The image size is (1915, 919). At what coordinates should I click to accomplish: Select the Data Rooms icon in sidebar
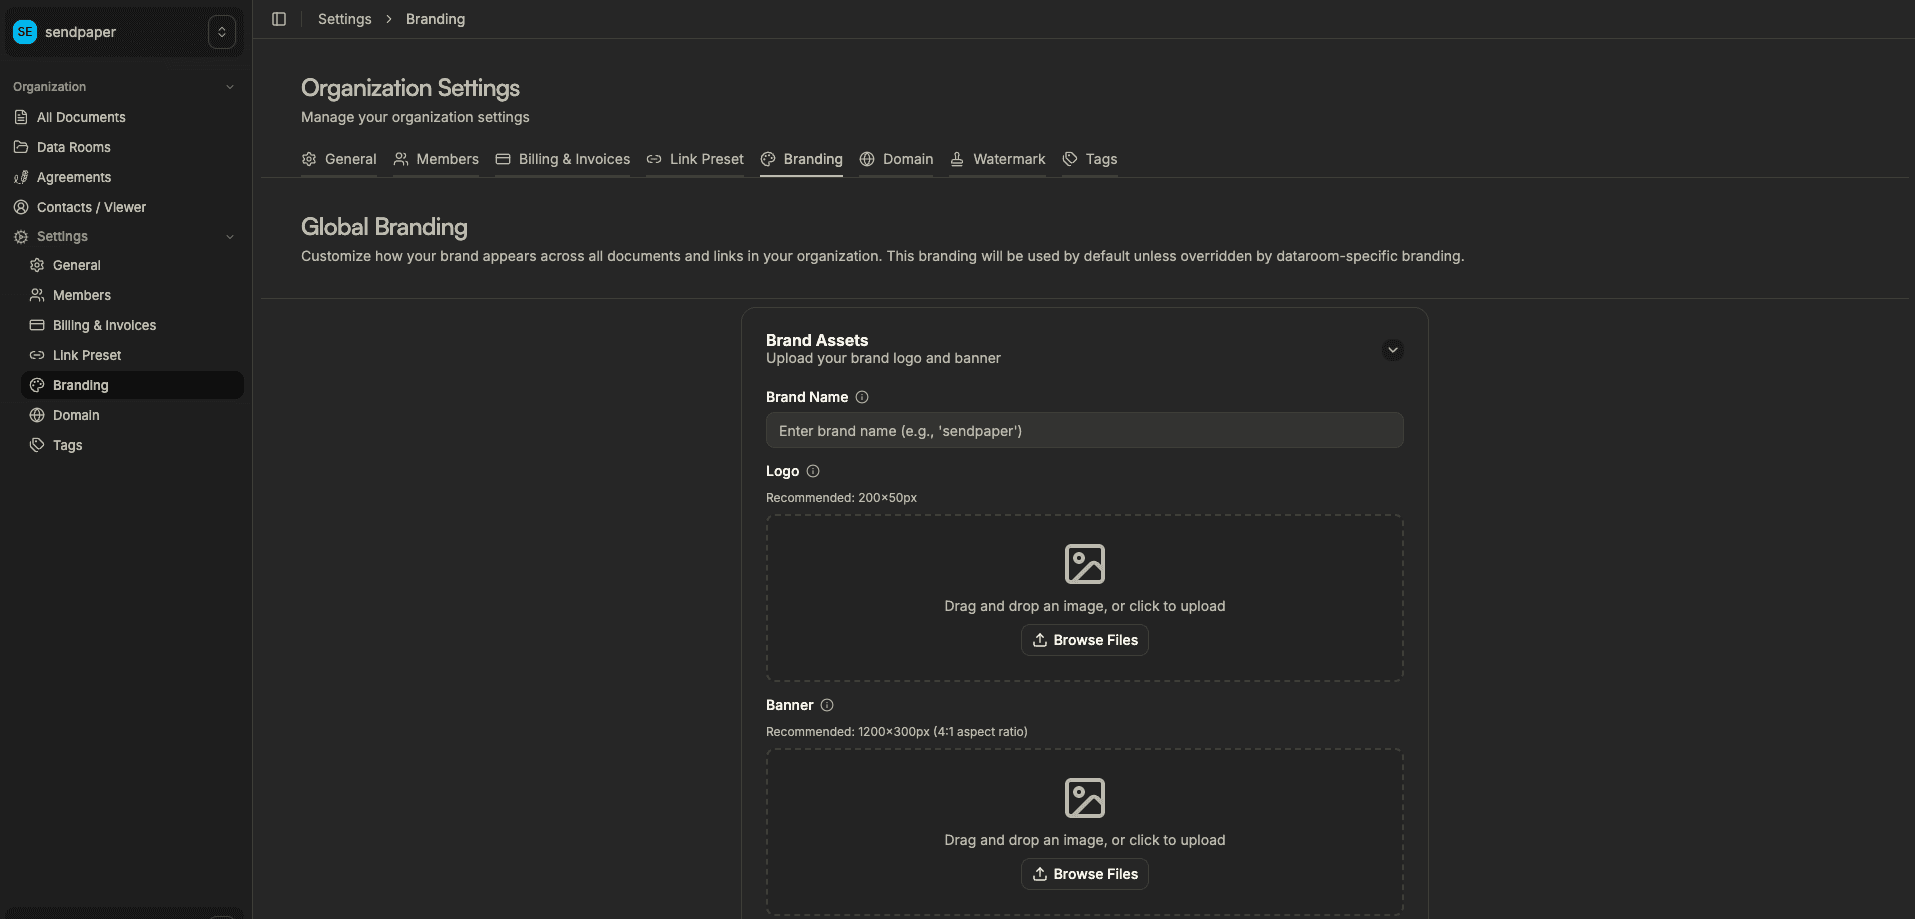[21, 147]
